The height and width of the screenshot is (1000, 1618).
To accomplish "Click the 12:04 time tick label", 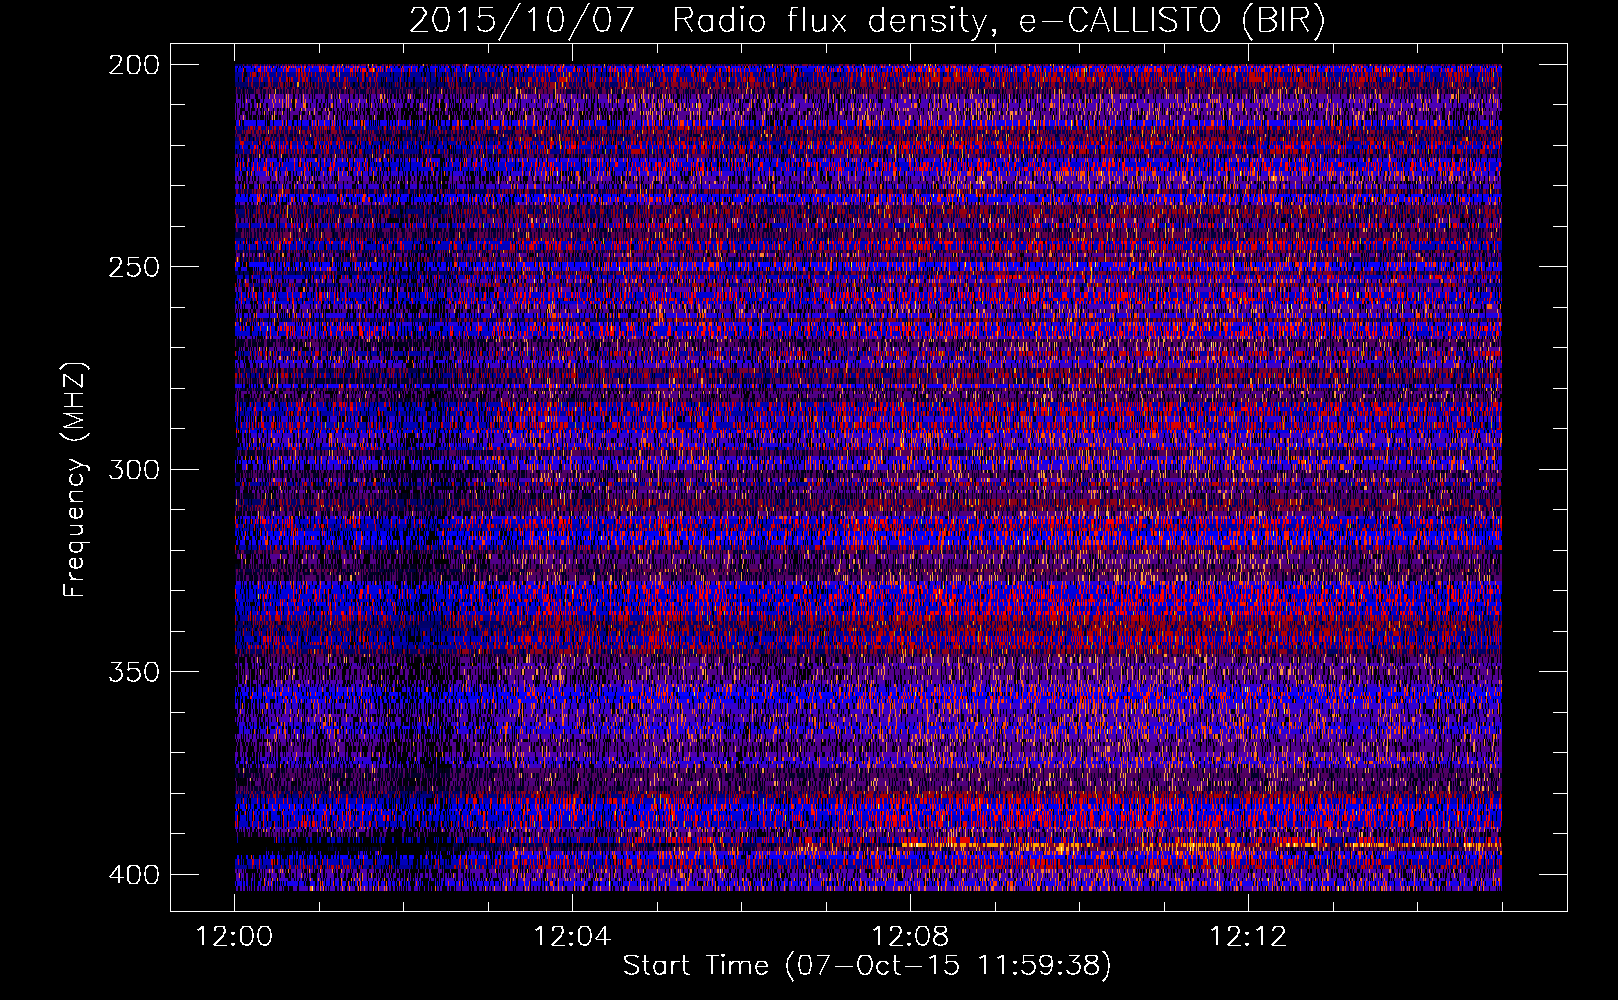I will [572, 937].
